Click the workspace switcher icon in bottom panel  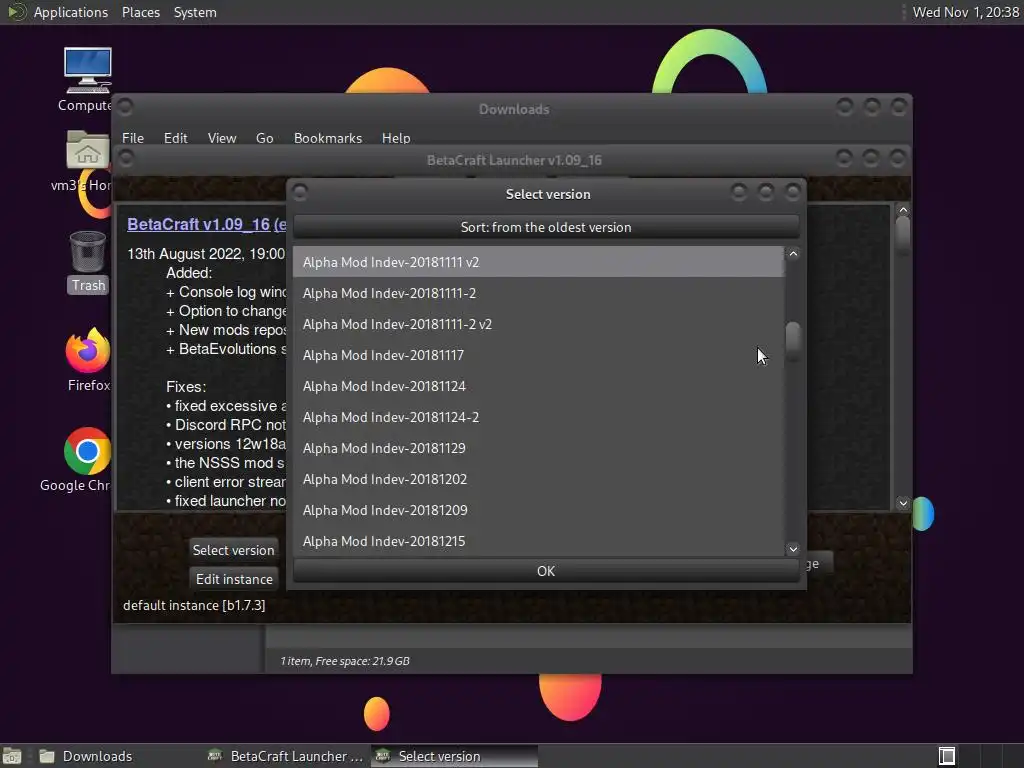click(947, 756)
